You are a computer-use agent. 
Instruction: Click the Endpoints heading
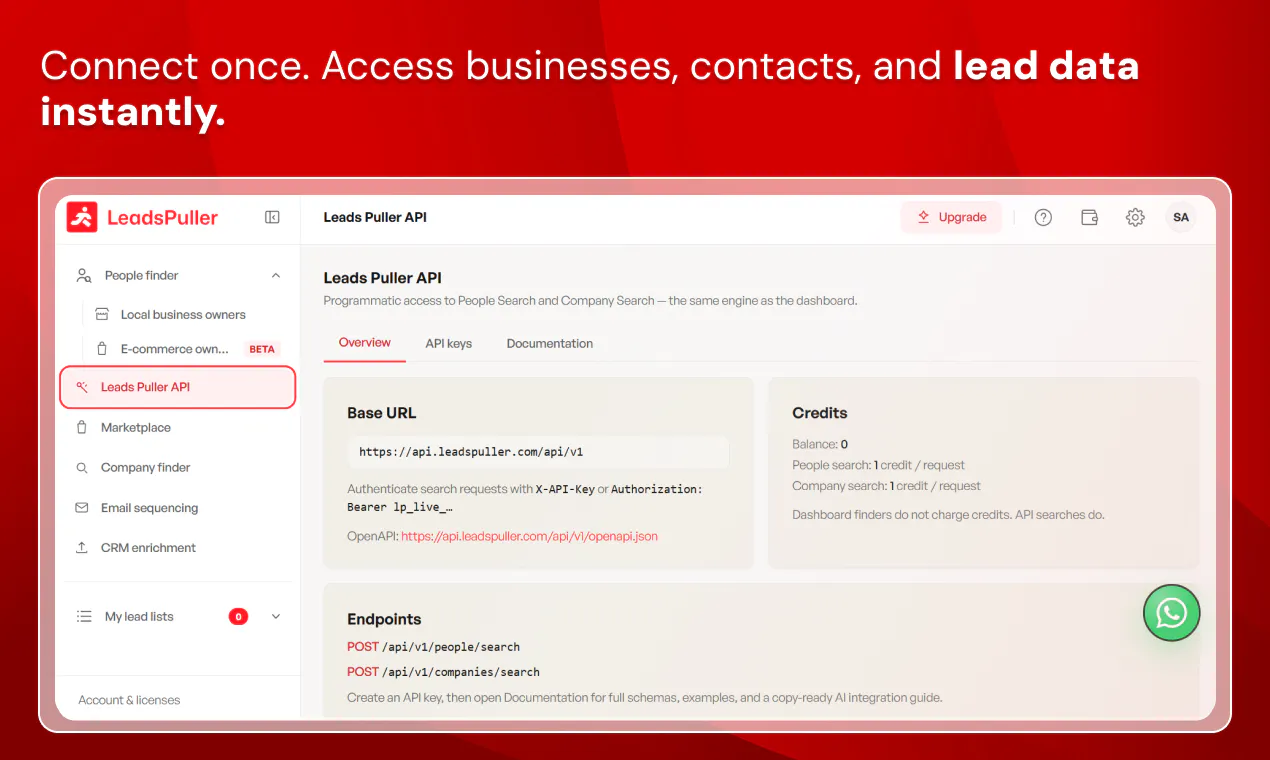pos(384,619)
